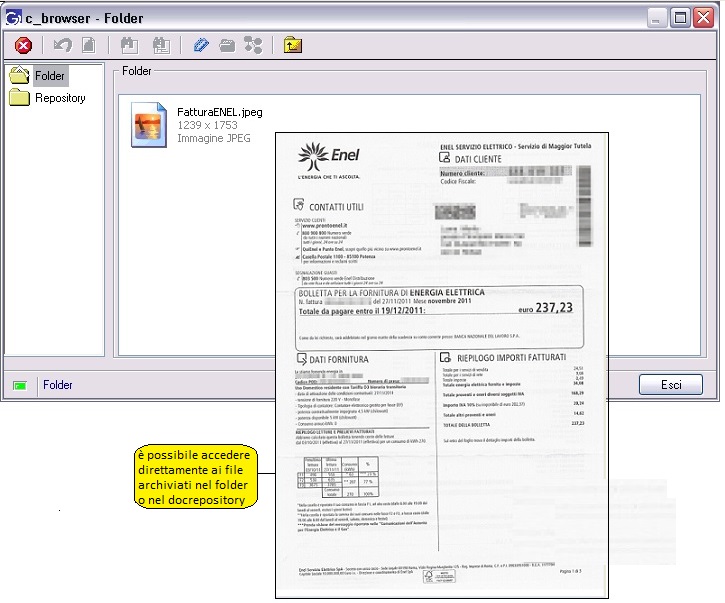Click the 1239 x 1753 dimensions text
Screen dimensions: 725x603
pos(207,125)
